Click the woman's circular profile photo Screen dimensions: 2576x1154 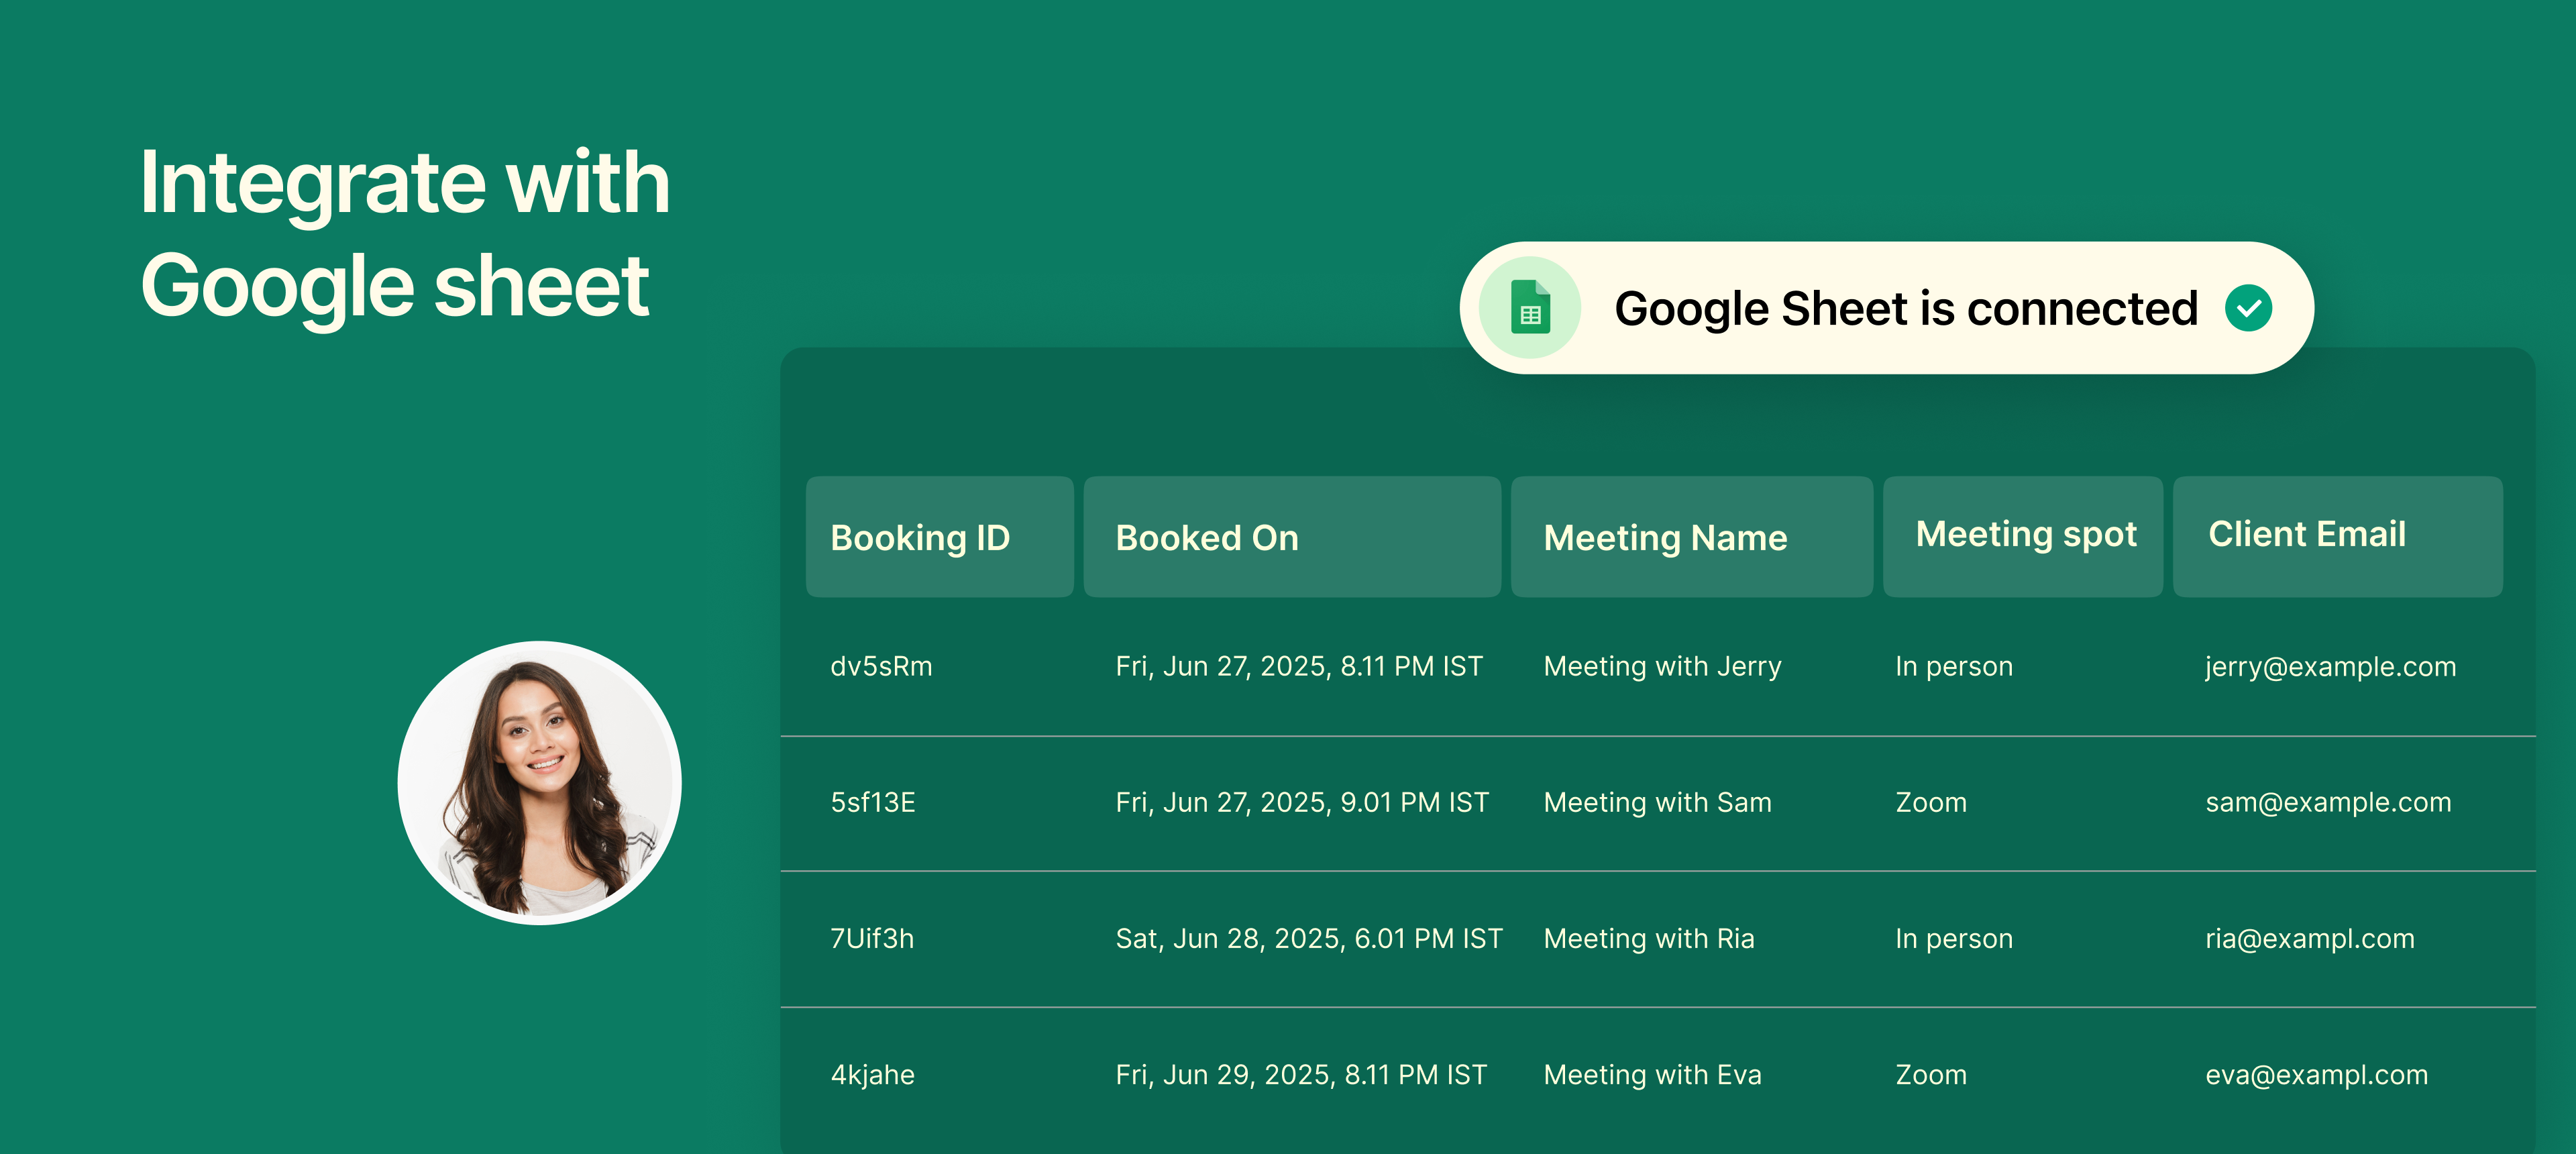click(540, 782)
